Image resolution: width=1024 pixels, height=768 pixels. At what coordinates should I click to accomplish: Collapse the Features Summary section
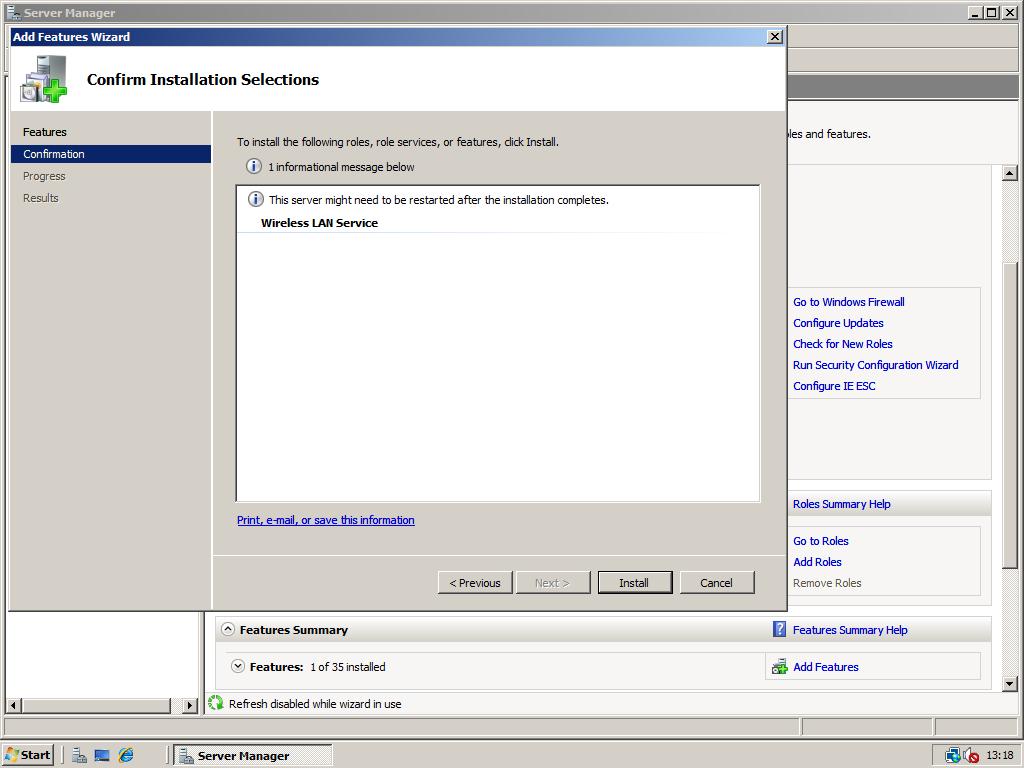point(227,629)
